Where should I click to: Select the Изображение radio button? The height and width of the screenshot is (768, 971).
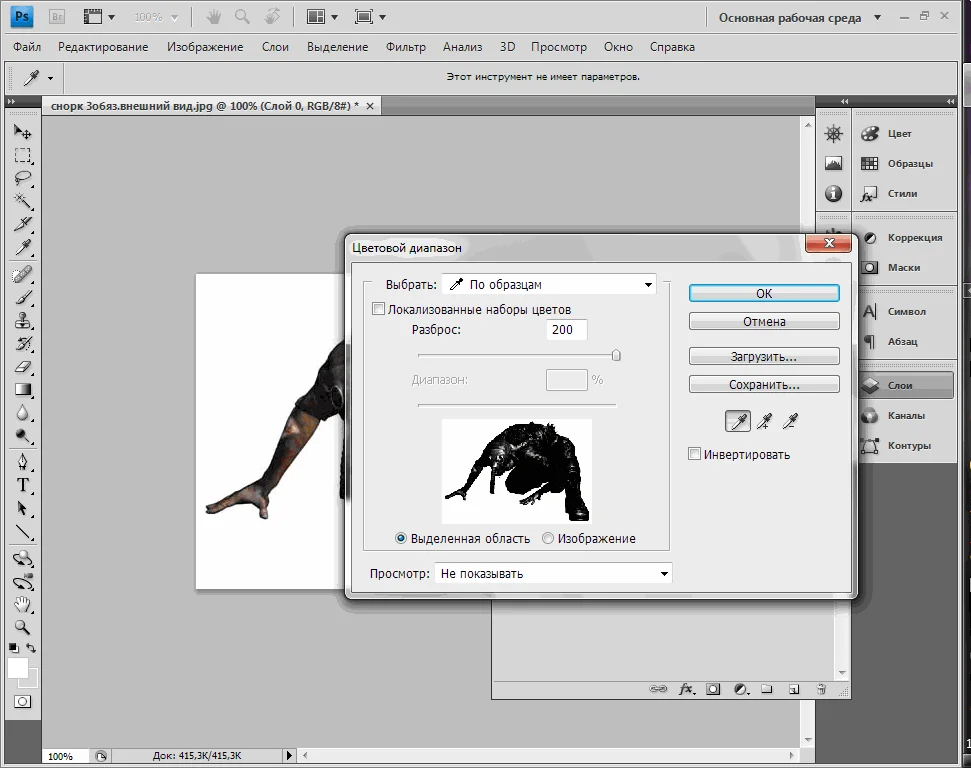click(548, 539)
